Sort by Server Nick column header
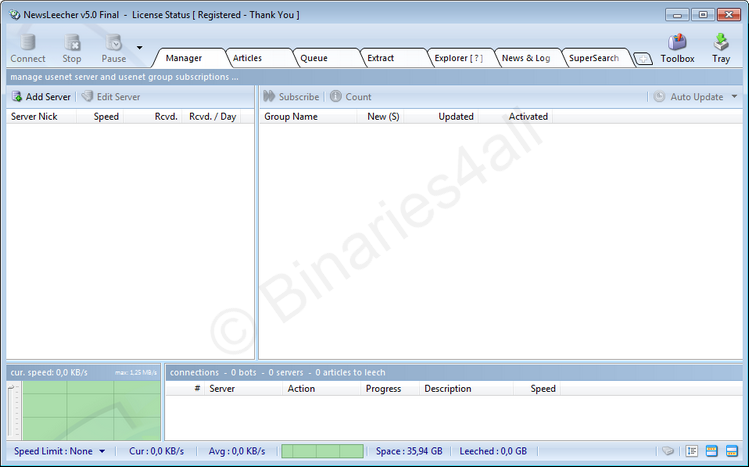The width and height of the screenshot is (749, 467). (41, 117)
